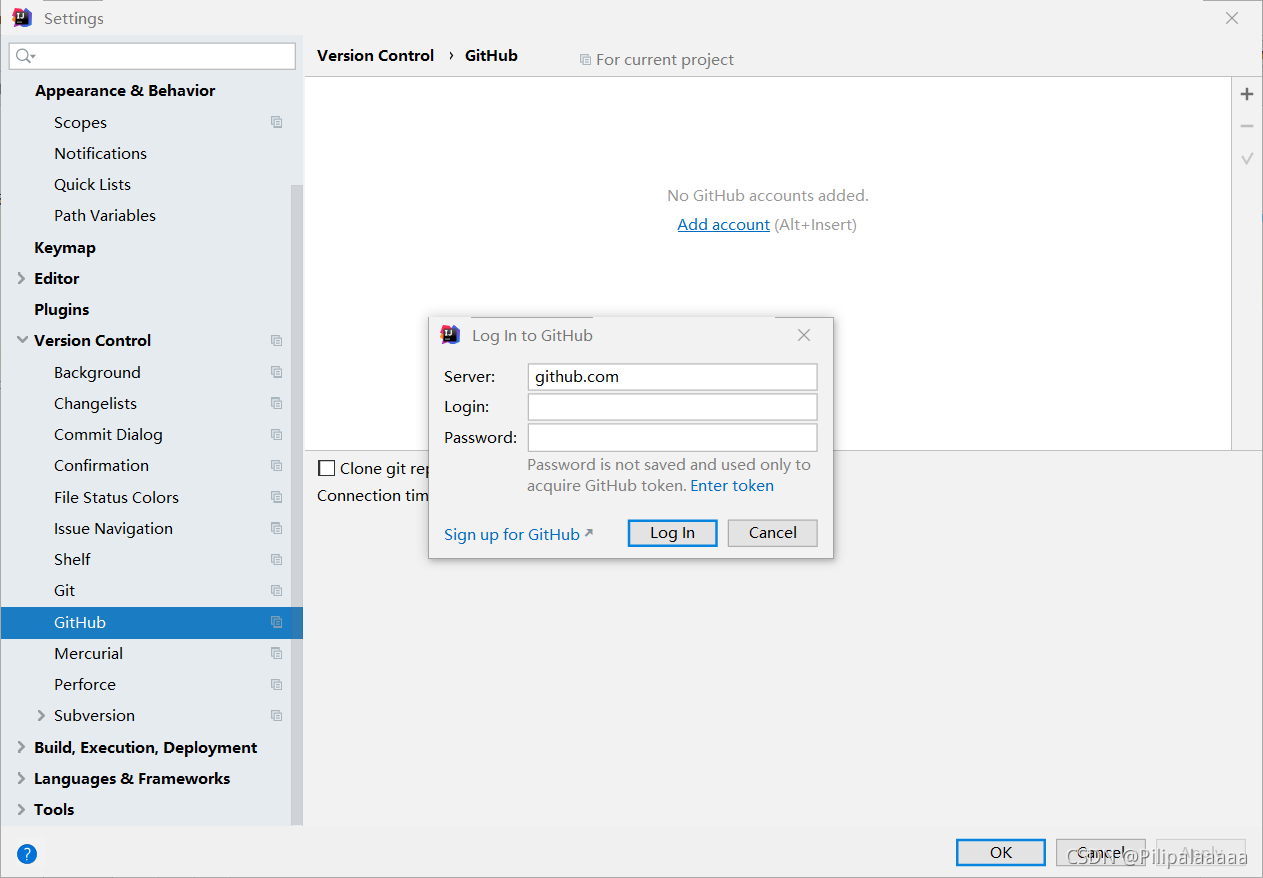The width and height of the screenshot is (1263, 878).
Task: Click project-level icon beside GitHub row
Action: 277,622
